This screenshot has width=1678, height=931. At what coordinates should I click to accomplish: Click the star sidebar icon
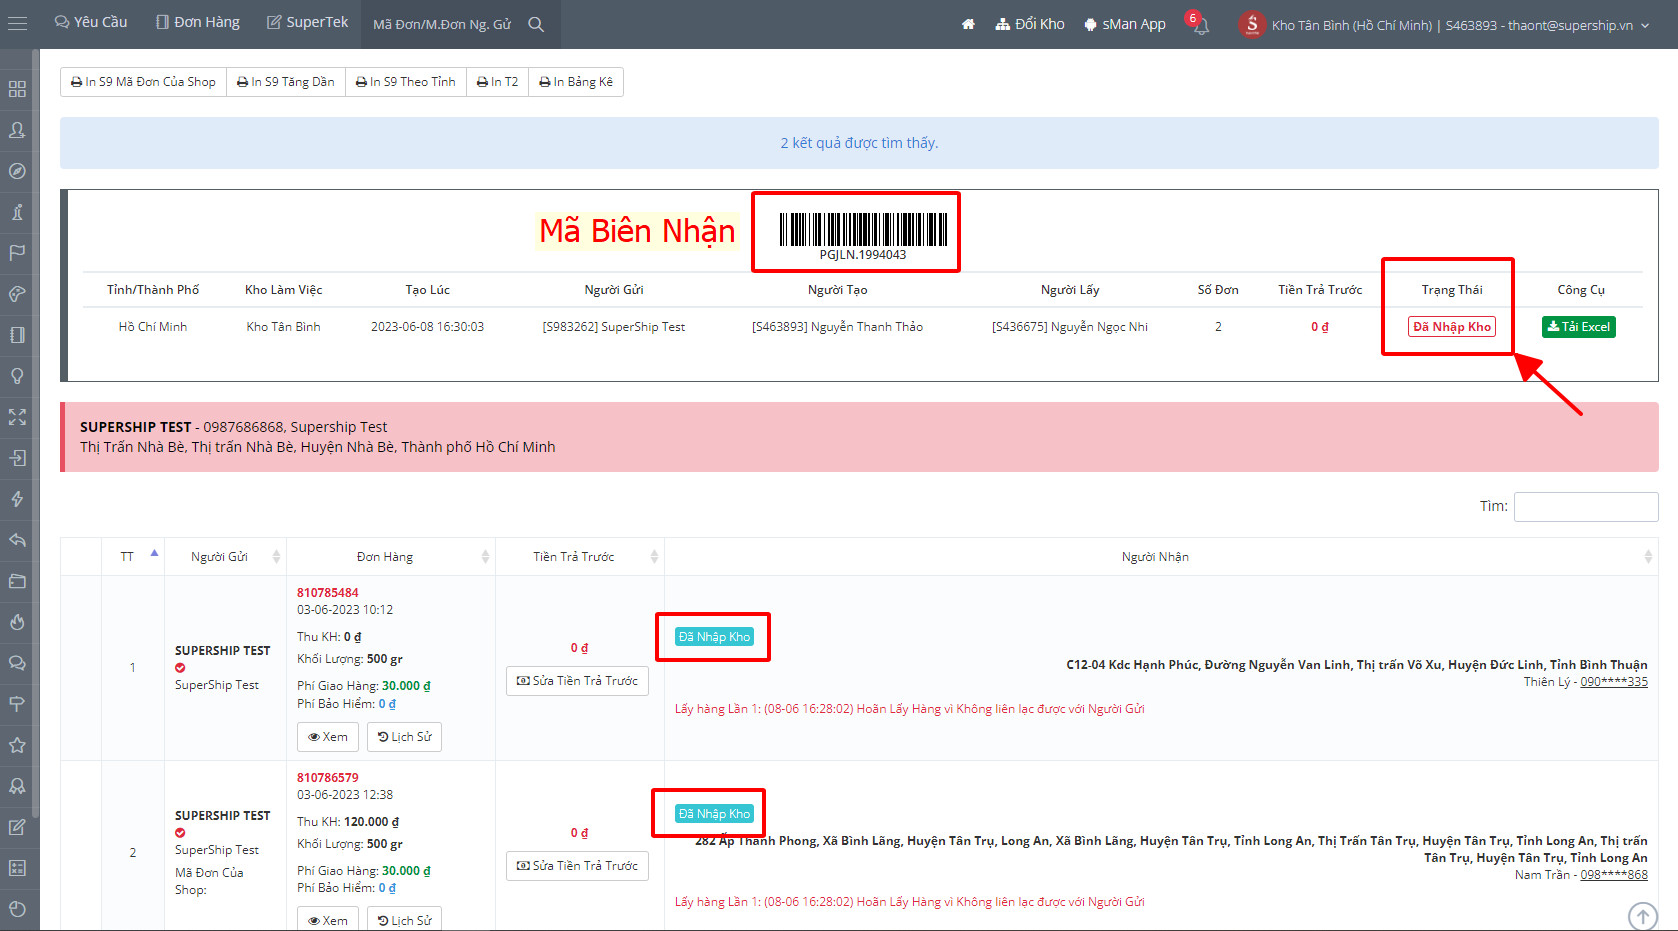[17, 745]
